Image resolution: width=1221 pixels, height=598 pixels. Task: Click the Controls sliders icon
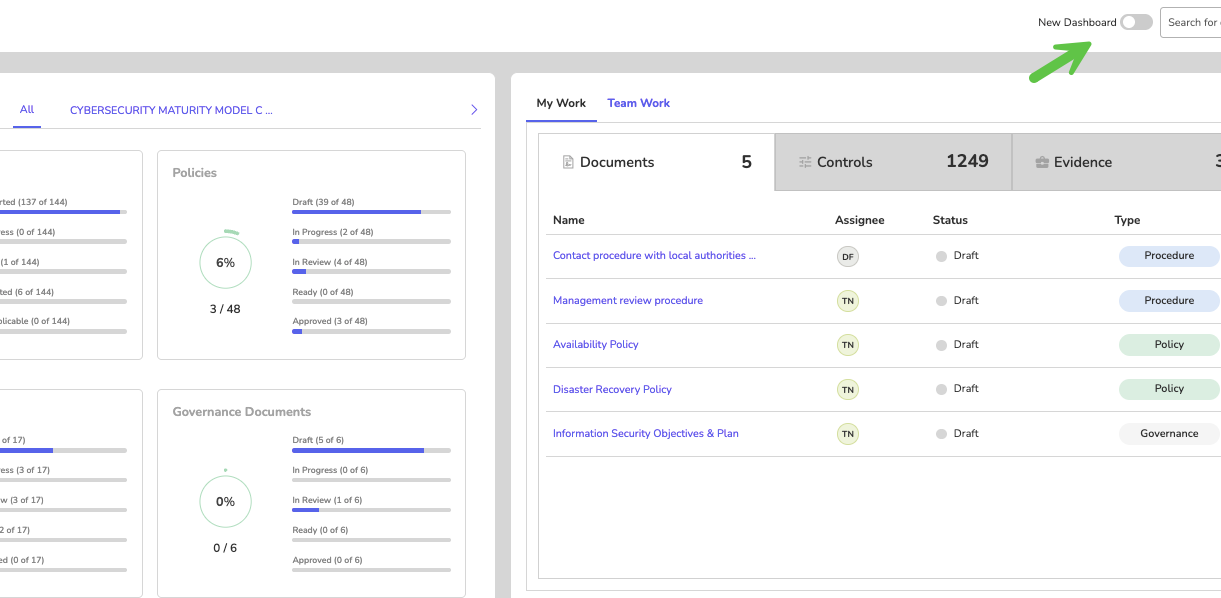pos(805,162)
